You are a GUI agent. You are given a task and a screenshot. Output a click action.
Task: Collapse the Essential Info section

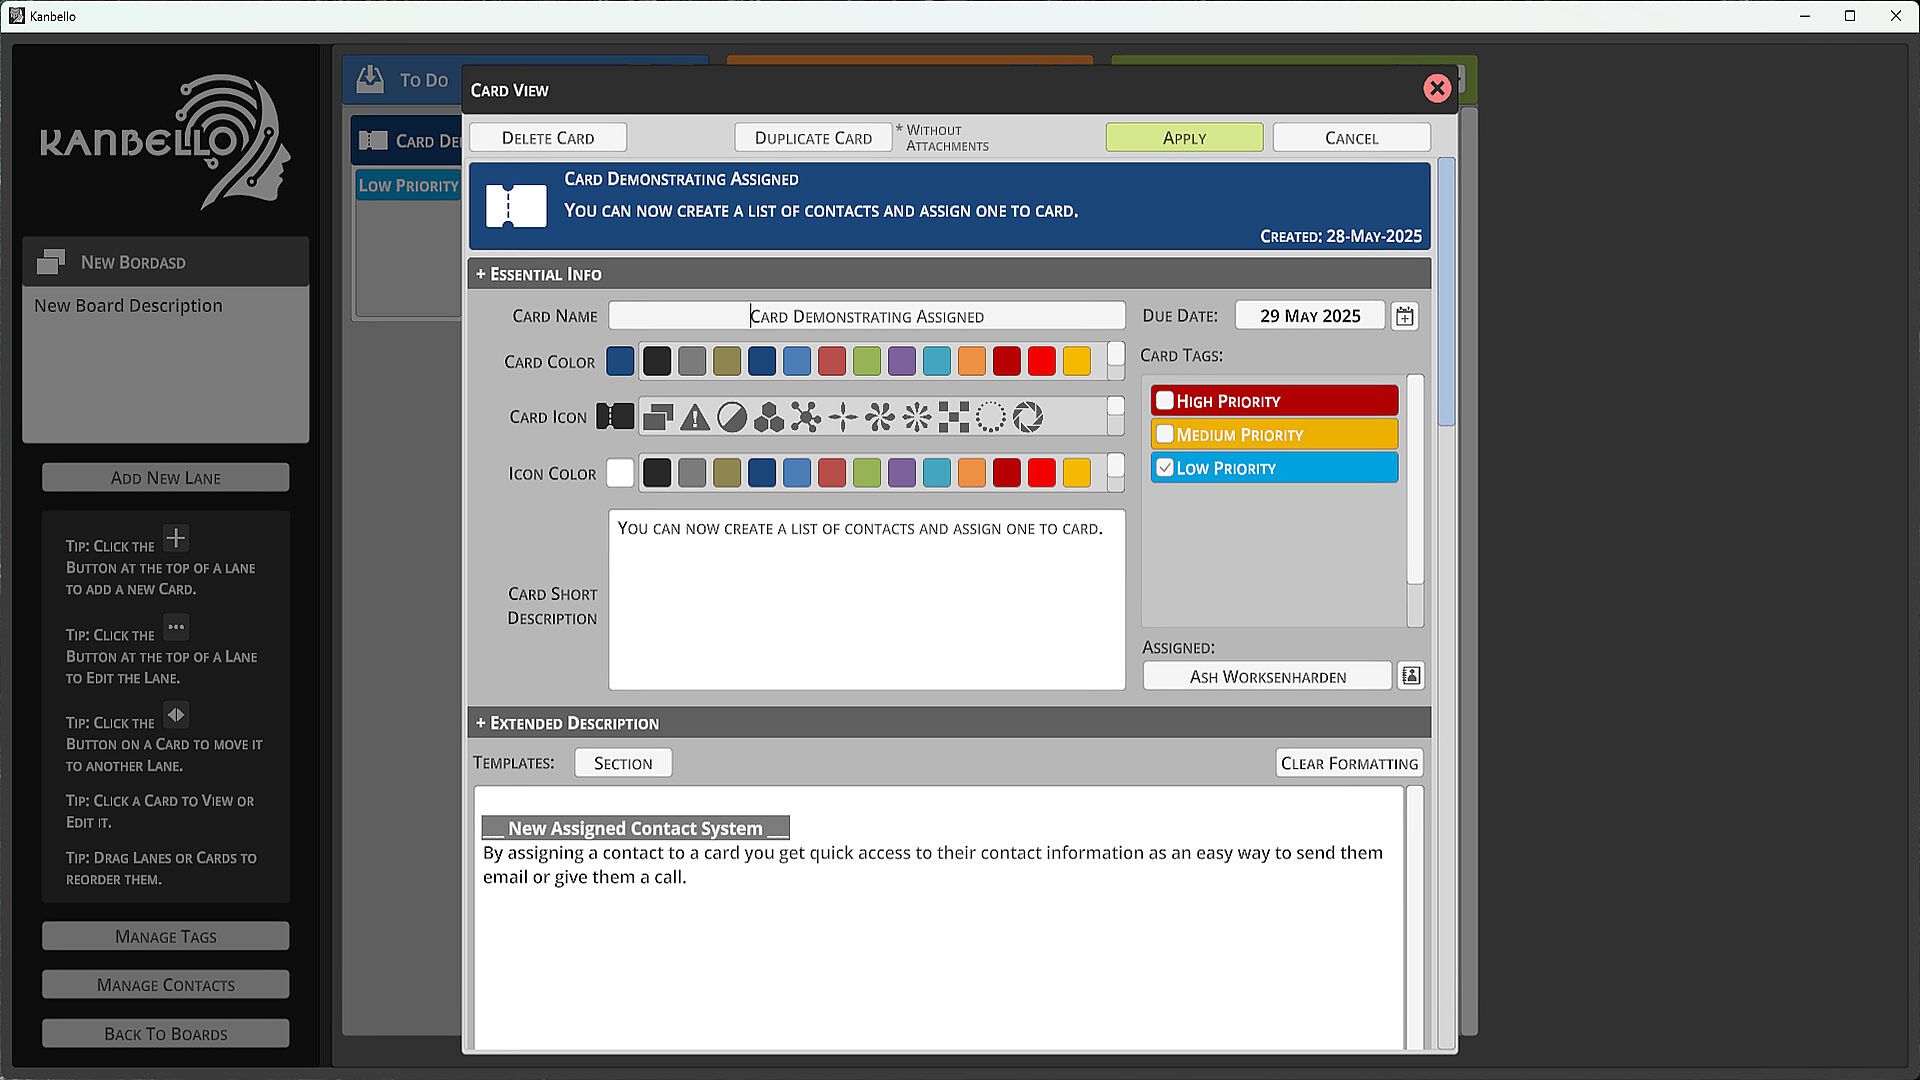coord(538,274)
